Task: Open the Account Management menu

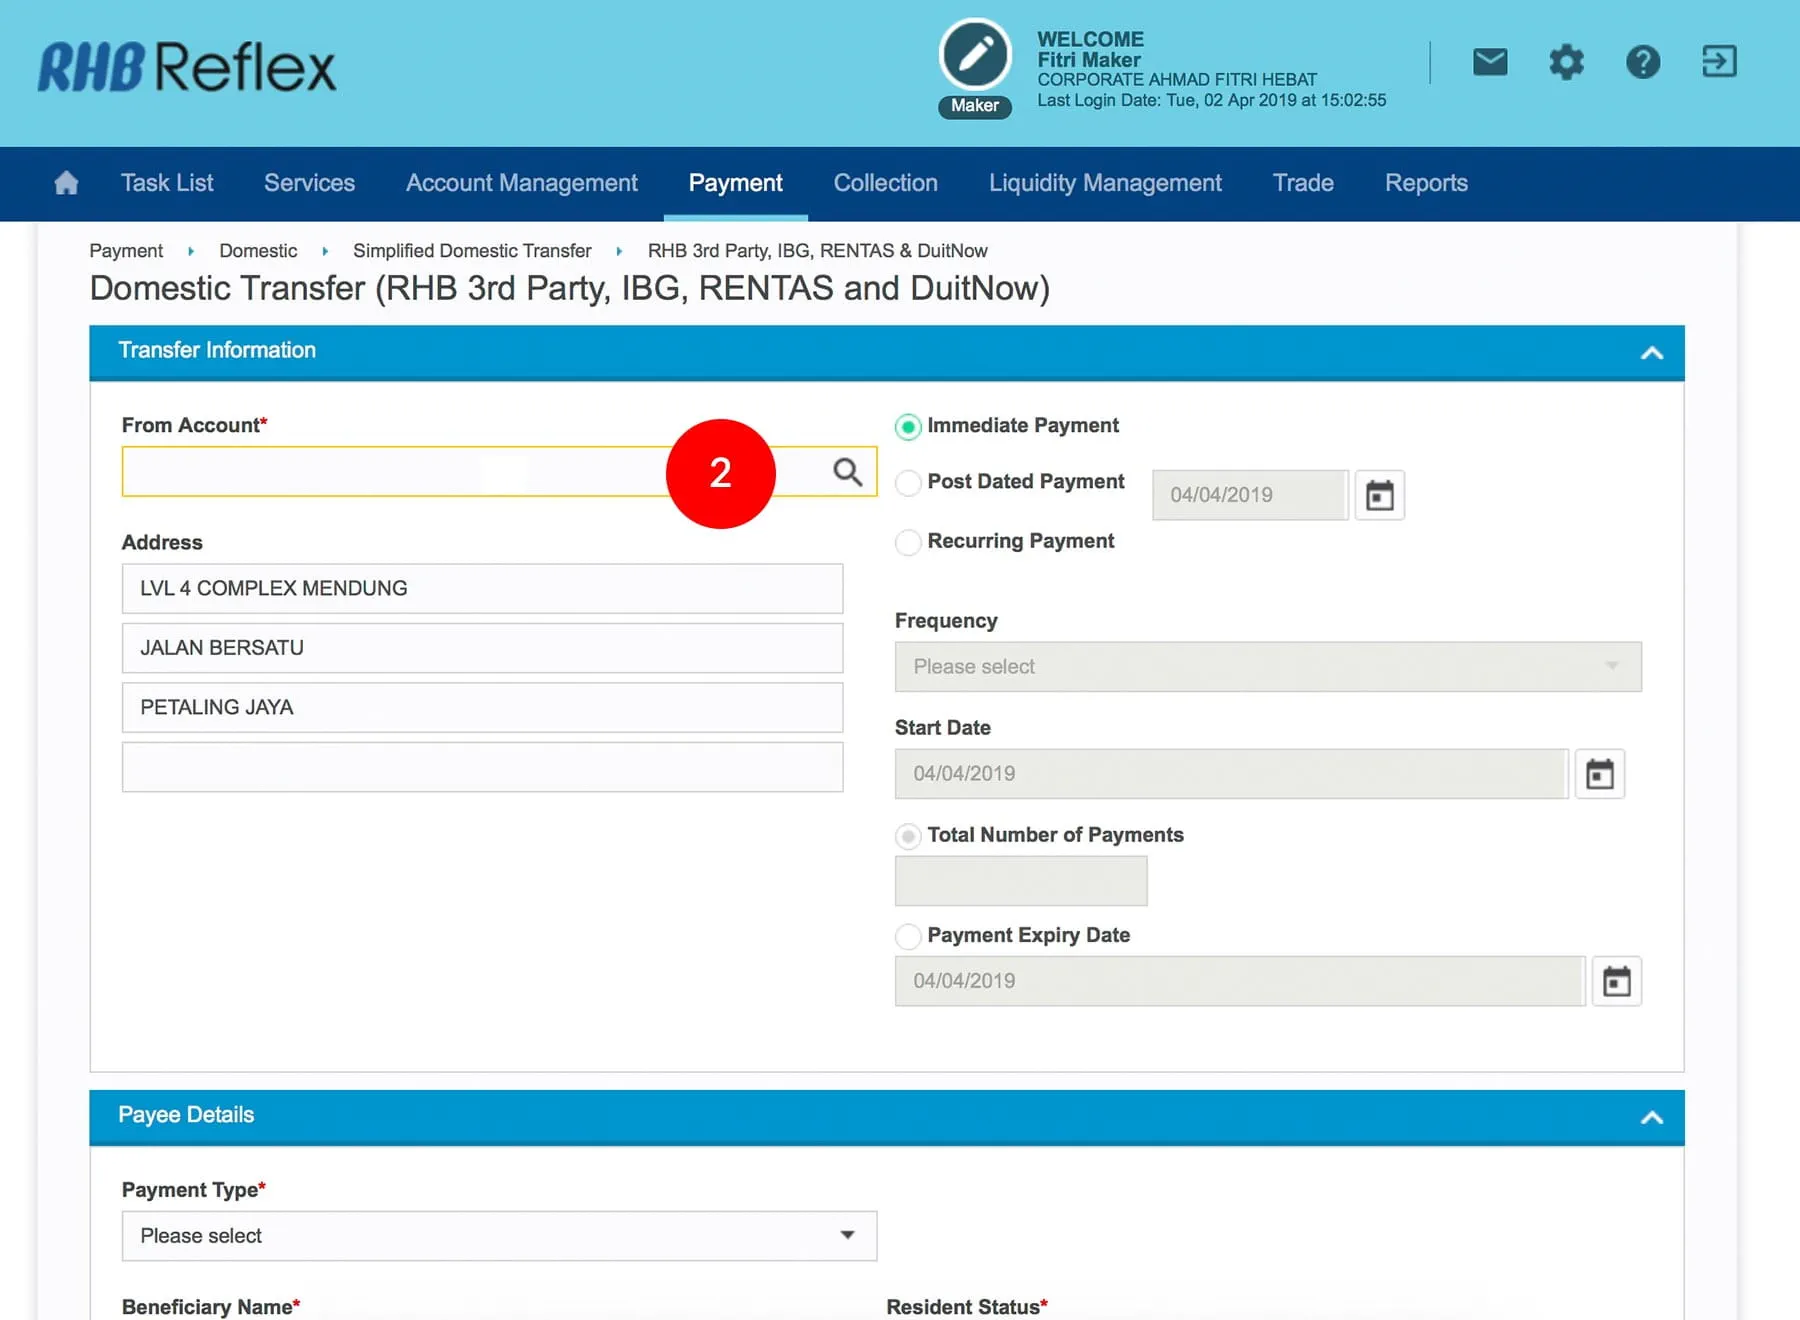Action: tap(521, 183)
